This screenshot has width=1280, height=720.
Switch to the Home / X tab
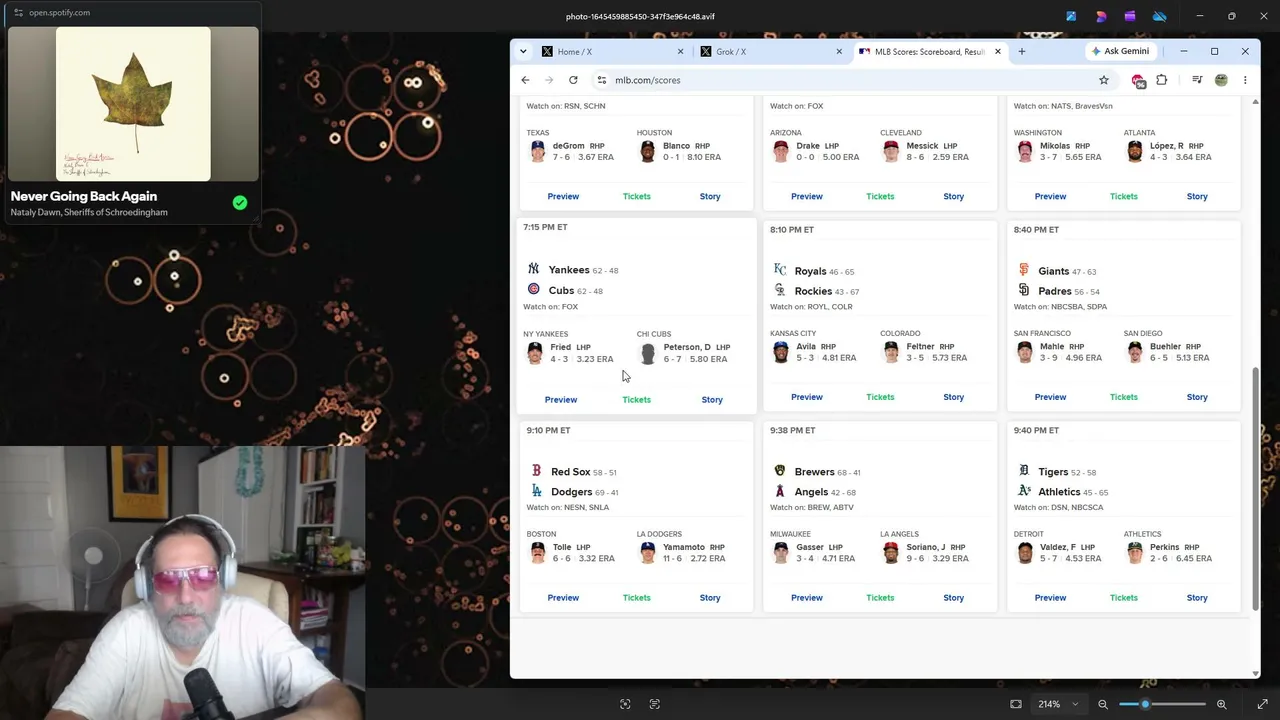[x=612, y=52]
